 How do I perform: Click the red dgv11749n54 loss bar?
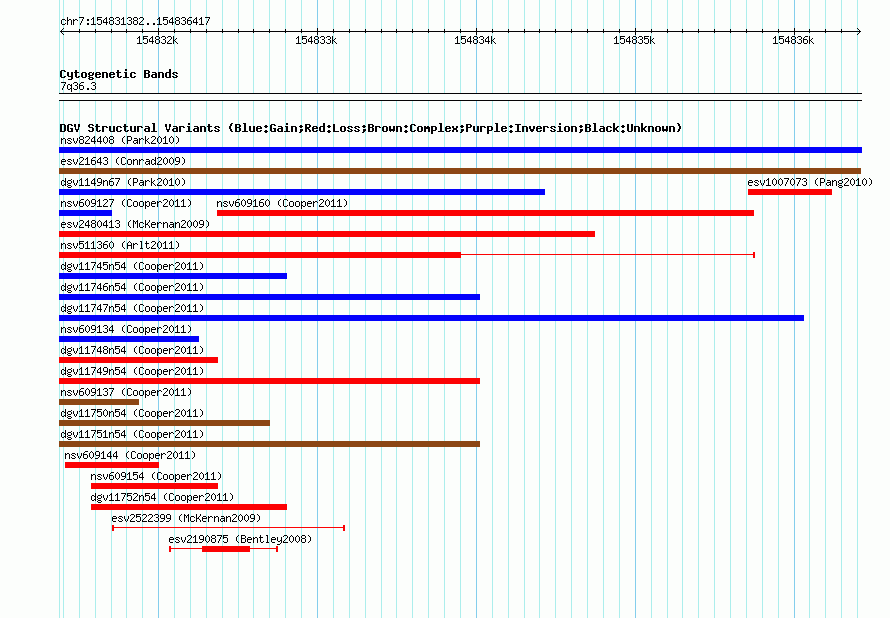[270, 381]
